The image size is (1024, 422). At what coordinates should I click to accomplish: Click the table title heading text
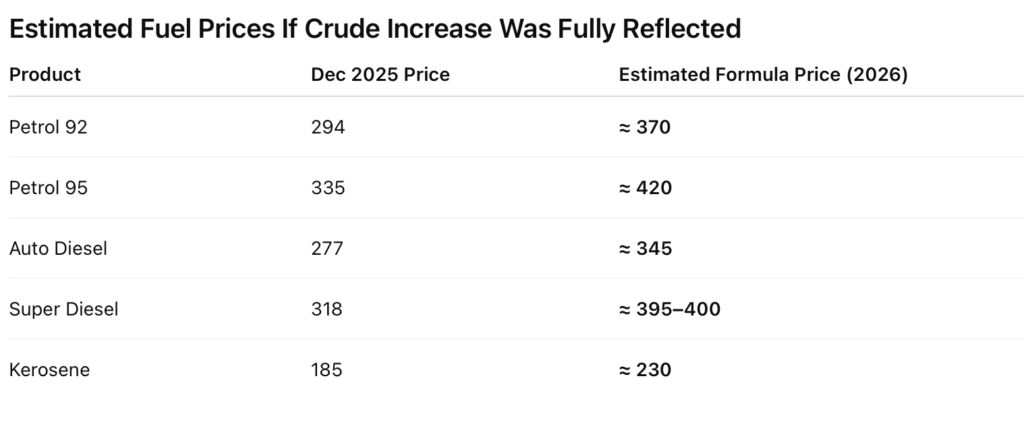pos(374,29)
